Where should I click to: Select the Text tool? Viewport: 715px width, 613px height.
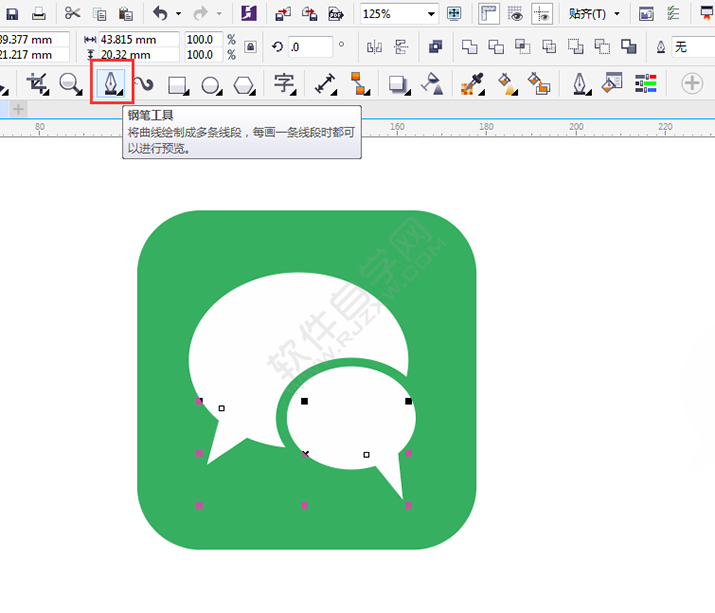(285, 84)
